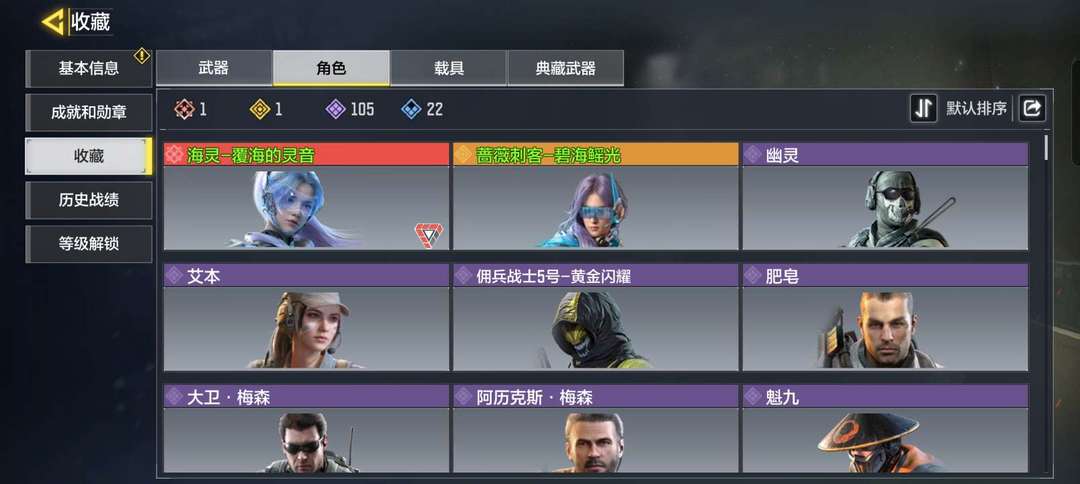Click the blue rare rarity filter icon

411,109
